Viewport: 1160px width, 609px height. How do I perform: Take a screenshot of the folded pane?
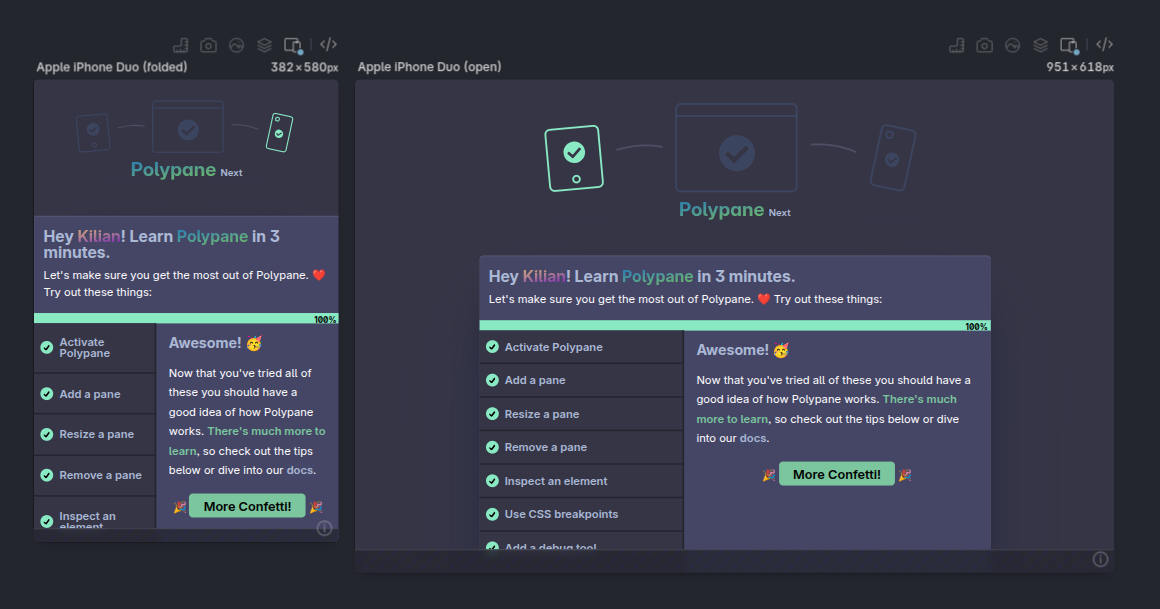209,45
